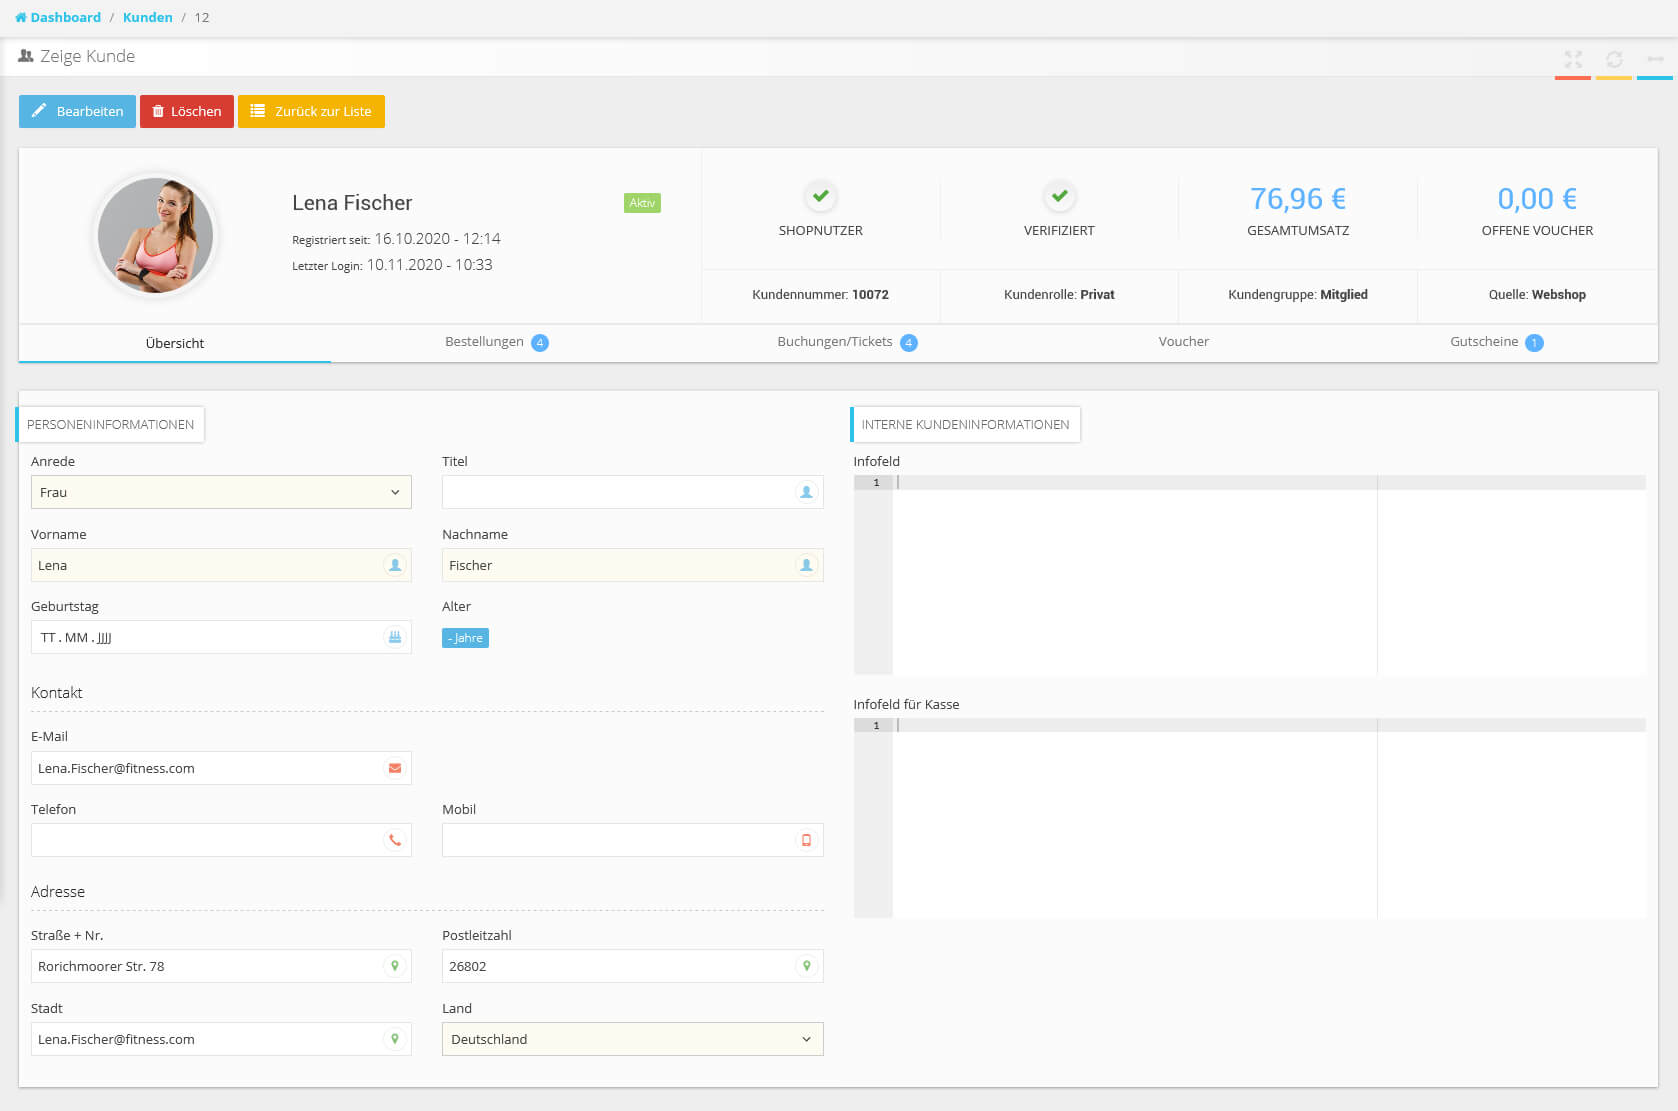Expand the Land dropdown showing Deutschland
This screenshot has height=1111, width=1678.
(x=632, y=1039)
